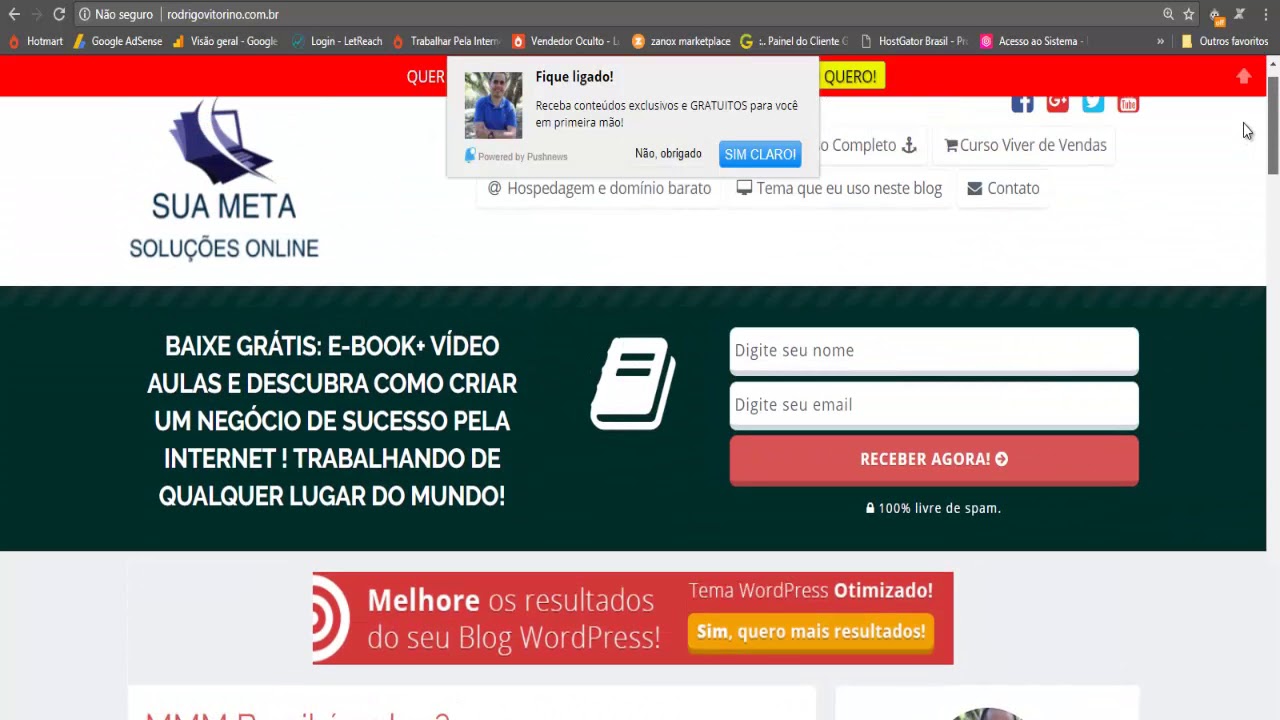Click 'Não, obrigado' in the push notification popup
This screenshot has height=720, width=1280.
pos(668,153)
